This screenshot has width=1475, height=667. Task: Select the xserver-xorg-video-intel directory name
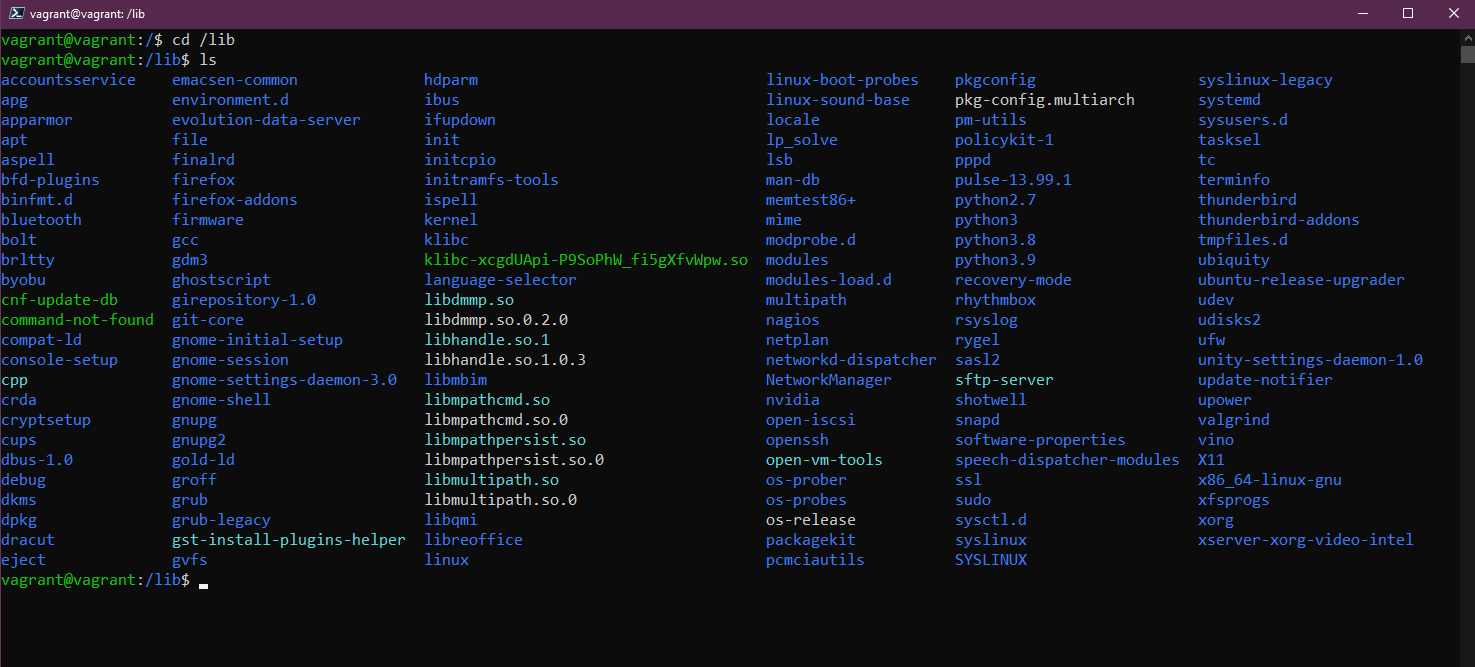click(x=1306, y=539)
